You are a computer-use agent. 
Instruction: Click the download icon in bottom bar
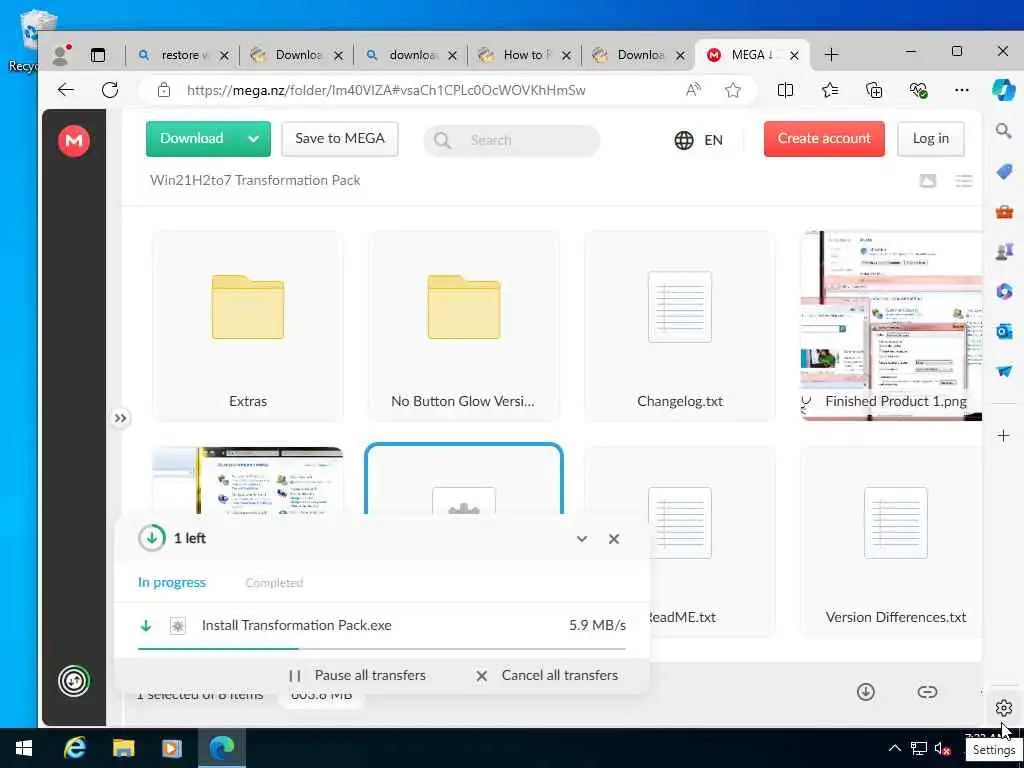tap(866, 692)
